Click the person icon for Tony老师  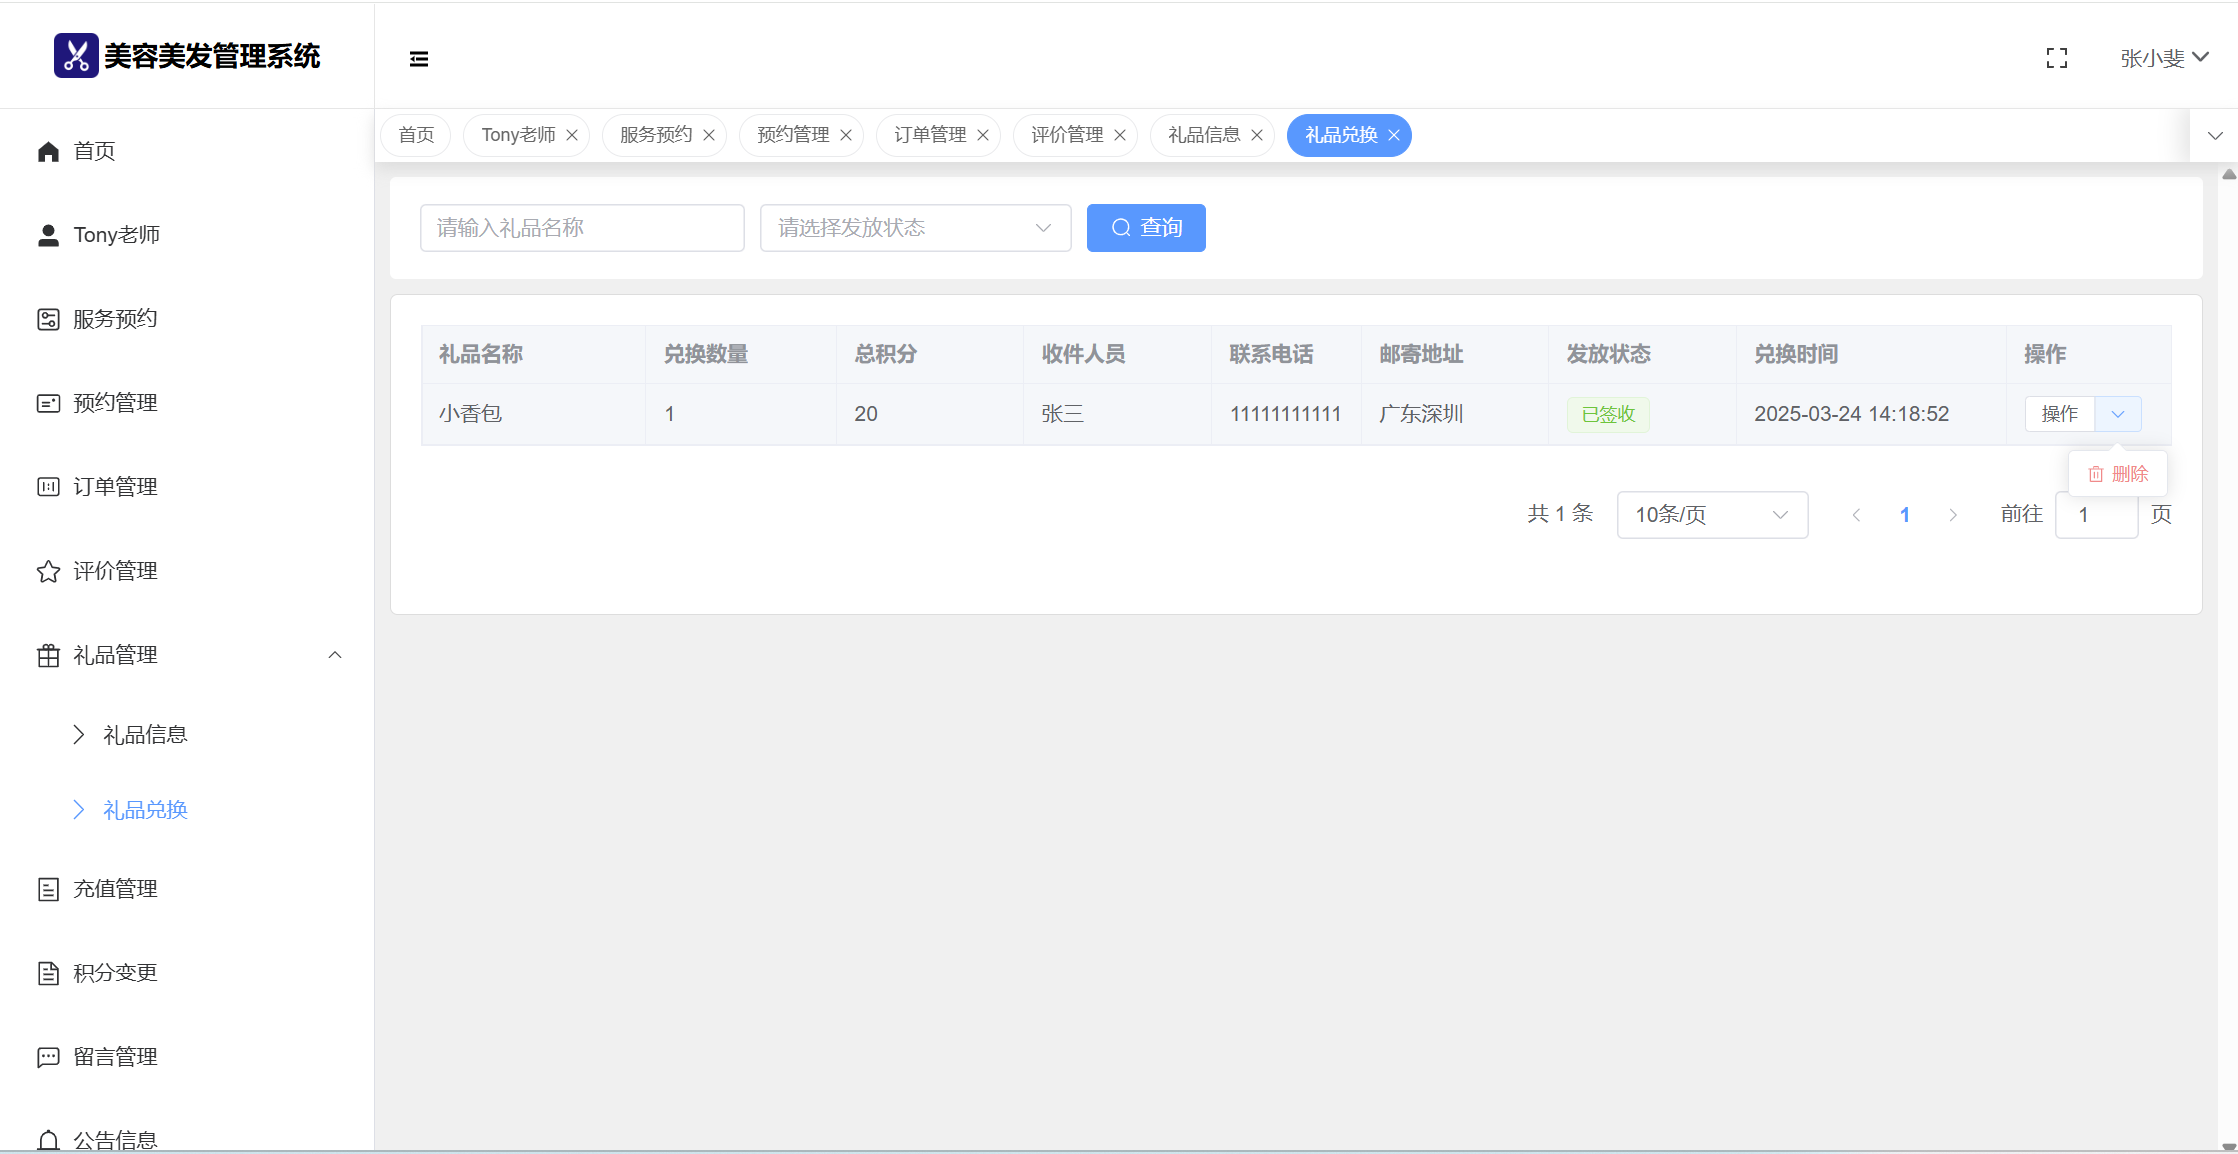[x=48, y=235]
